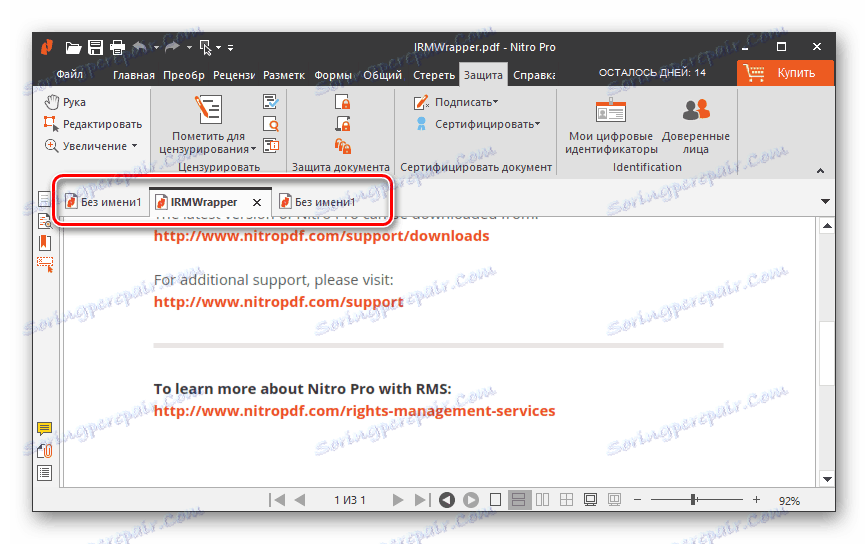
Task: Open the Сертифицировать dropdown
Action: (x=477, y=124)
